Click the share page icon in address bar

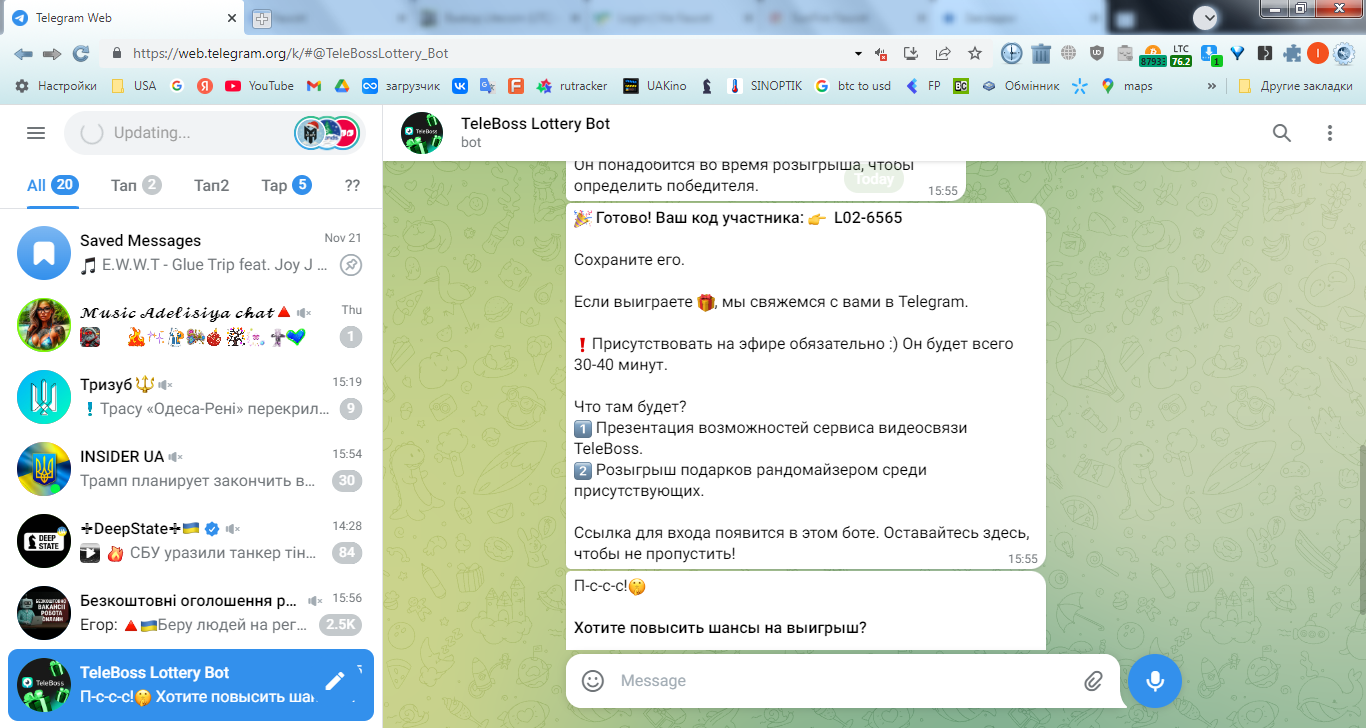943,54
